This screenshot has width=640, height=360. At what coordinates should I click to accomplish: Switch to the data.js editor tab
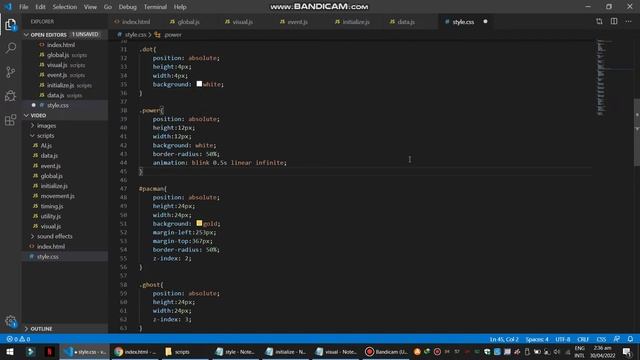coord(406,22)
